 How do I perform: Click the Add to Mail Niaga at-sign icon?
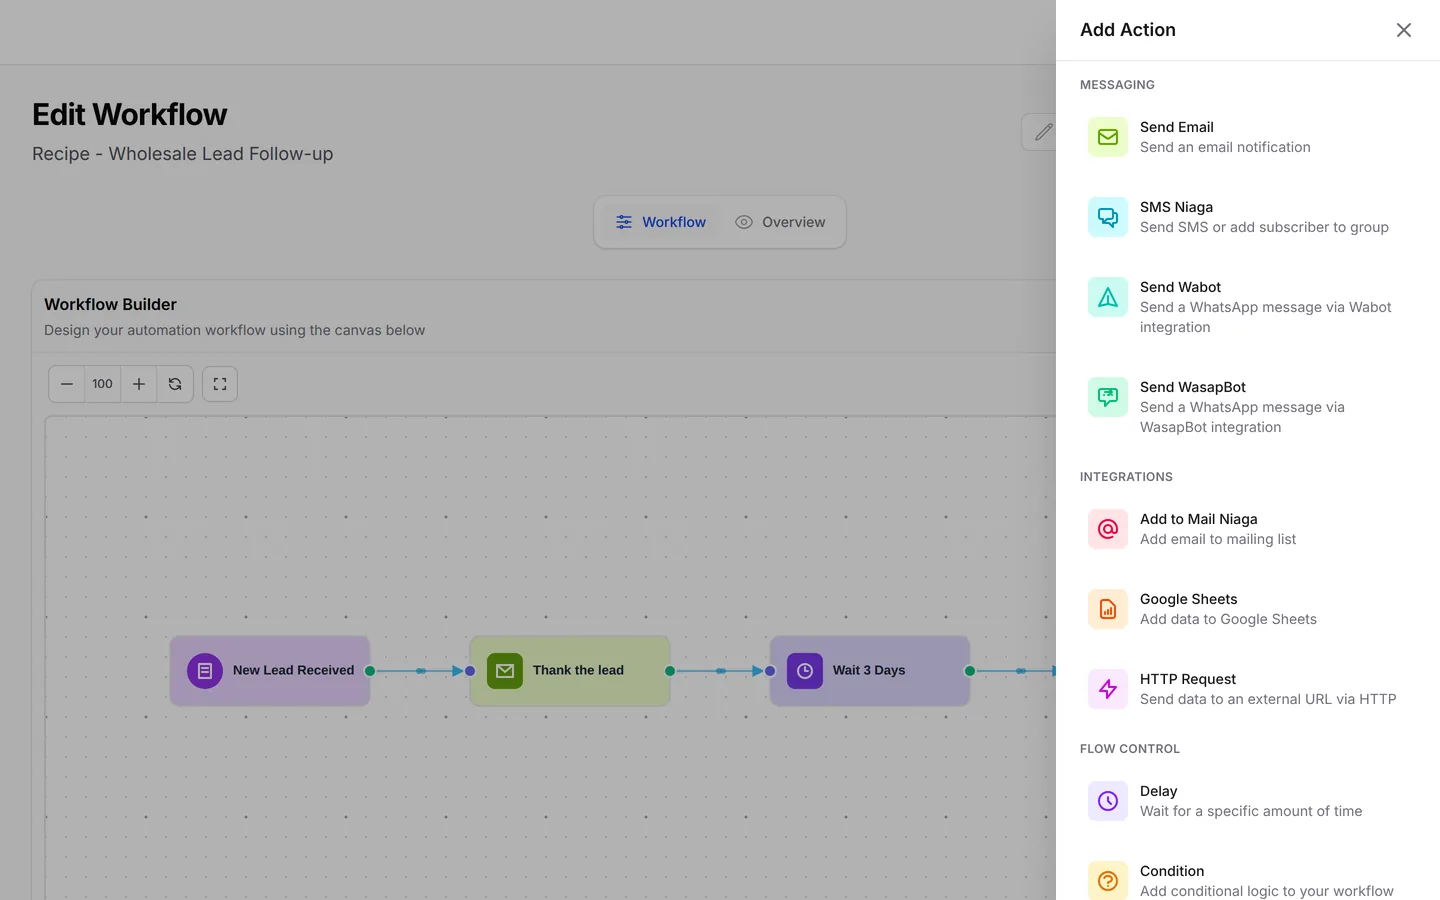pos(1108,529)
